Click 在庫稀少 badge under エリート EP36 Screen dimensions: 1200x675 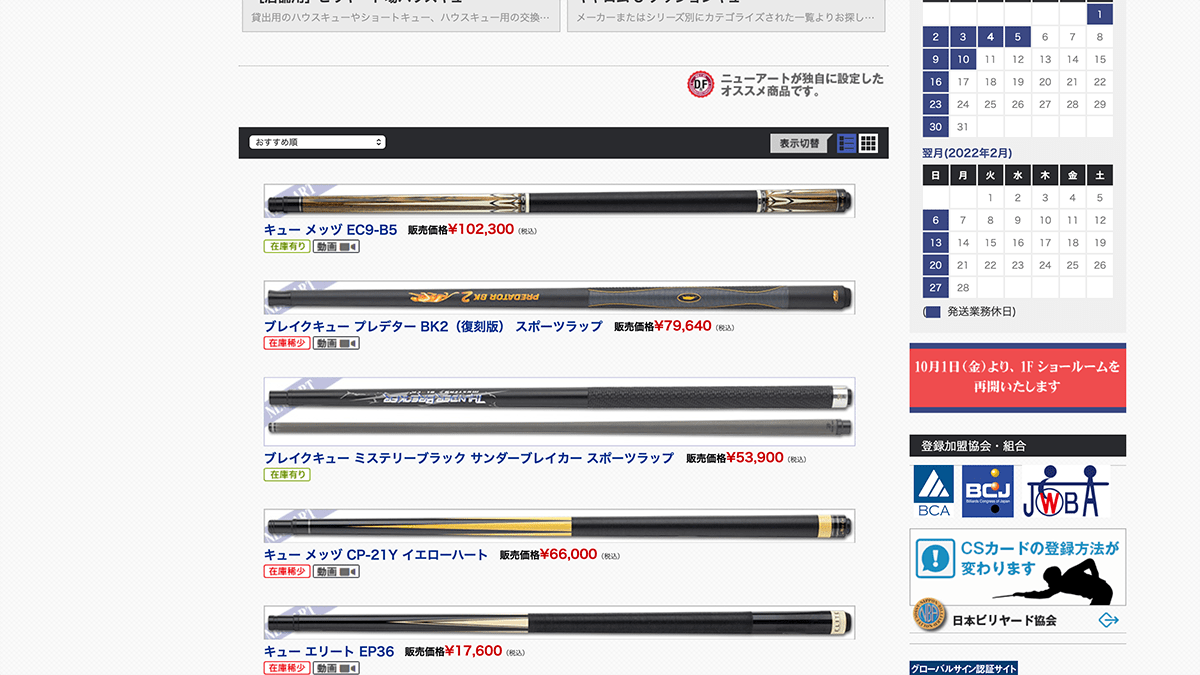tap(287, 668)
